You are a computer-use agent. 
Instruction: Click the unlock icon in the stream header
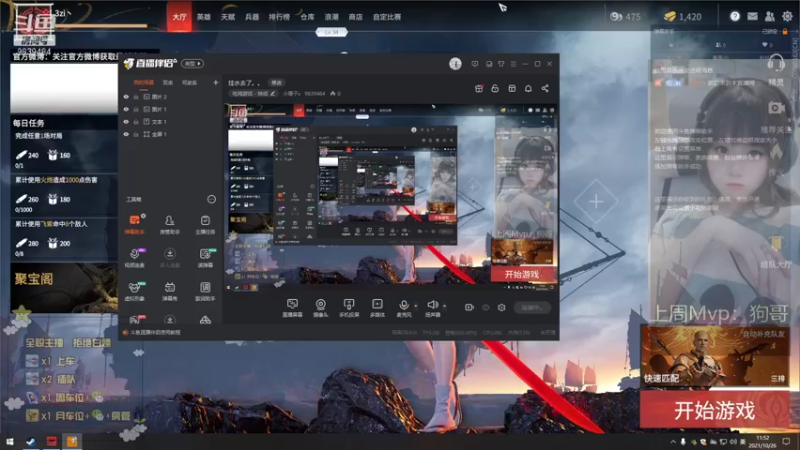pyautogui.click(x=495, y=88)
